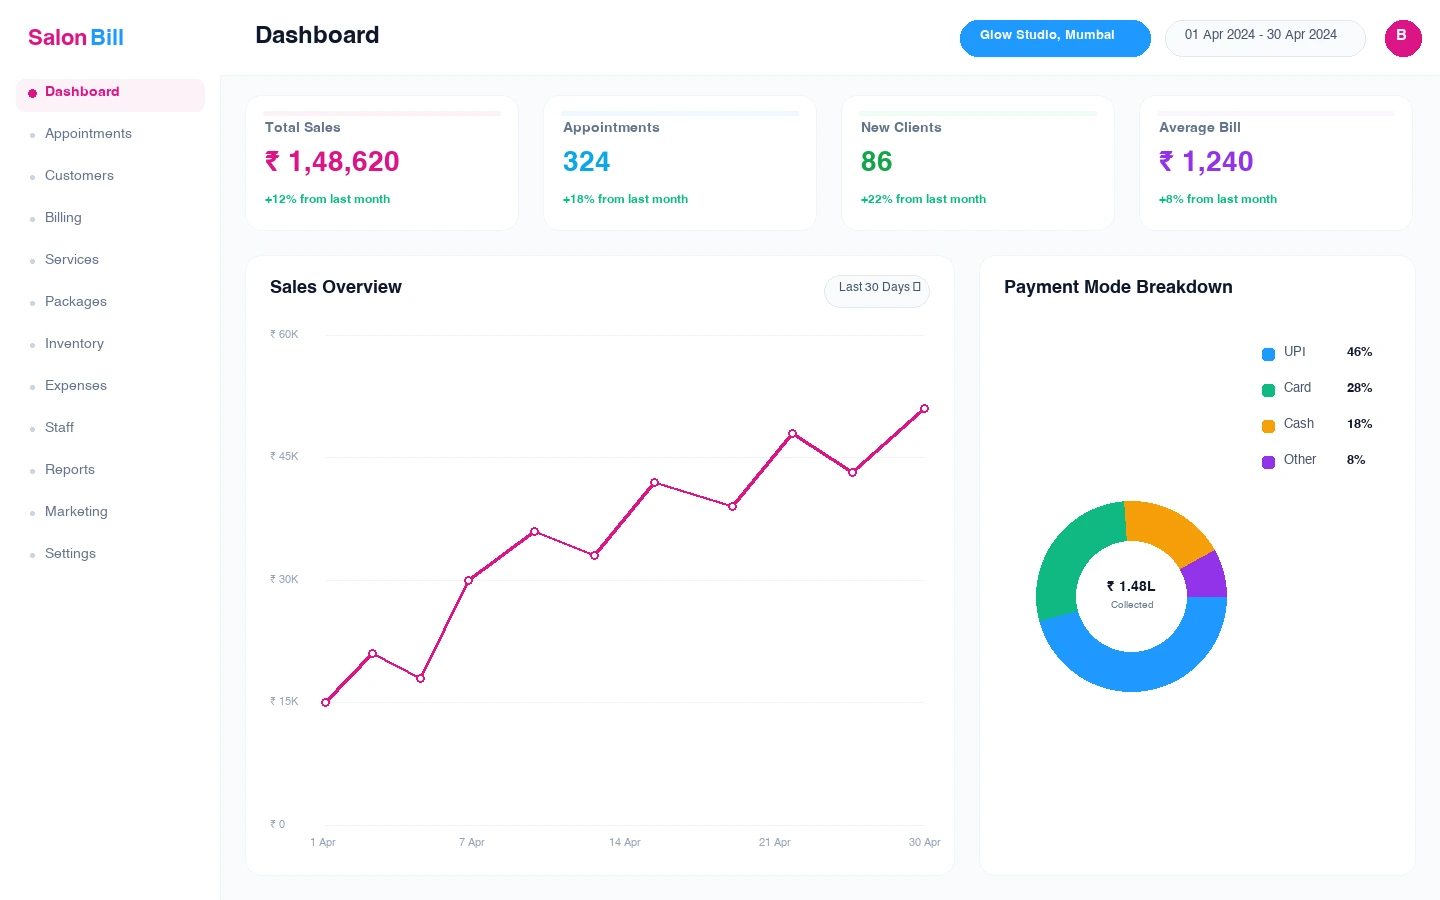Click the 46% UPI value
The width and height of the screenshot is (1440, 900).
tap(1359, 352)
